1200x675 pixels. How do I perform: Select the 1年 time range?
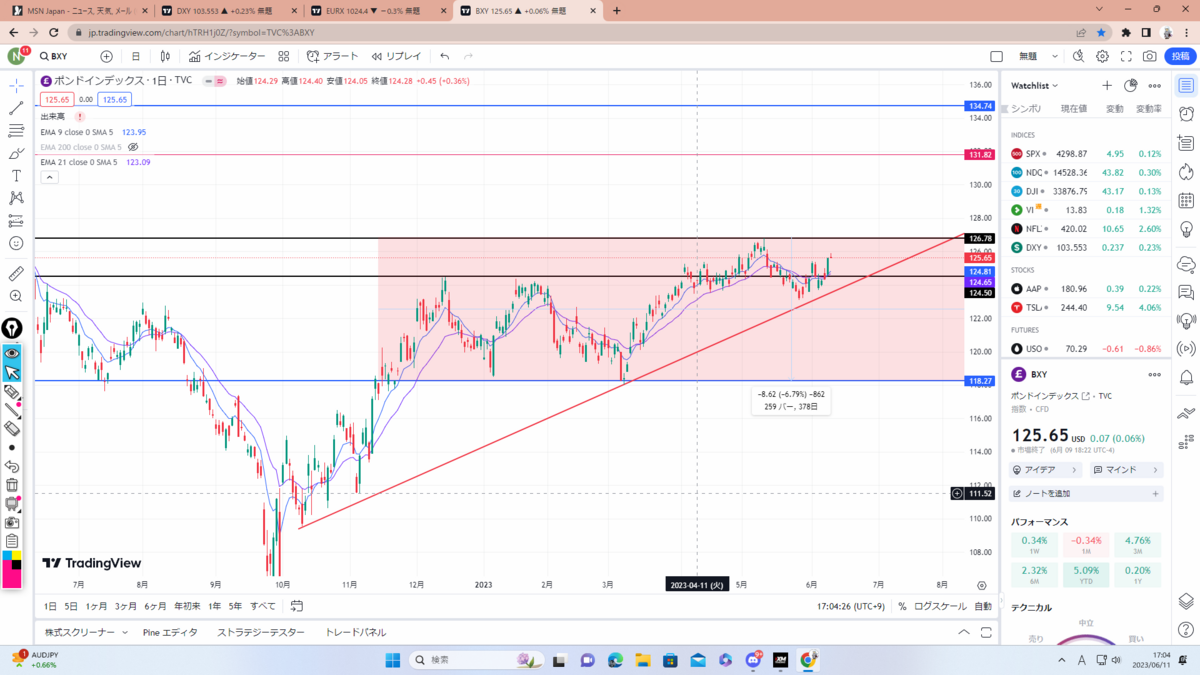(214, 606)
